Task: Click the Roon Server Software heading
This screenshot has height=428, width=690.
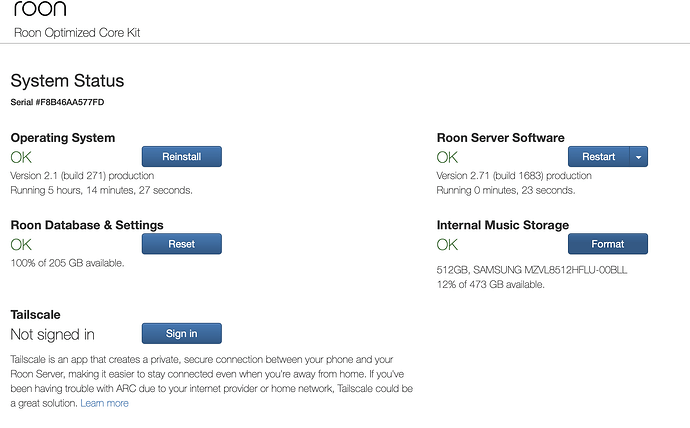Action: pos(500,138)
